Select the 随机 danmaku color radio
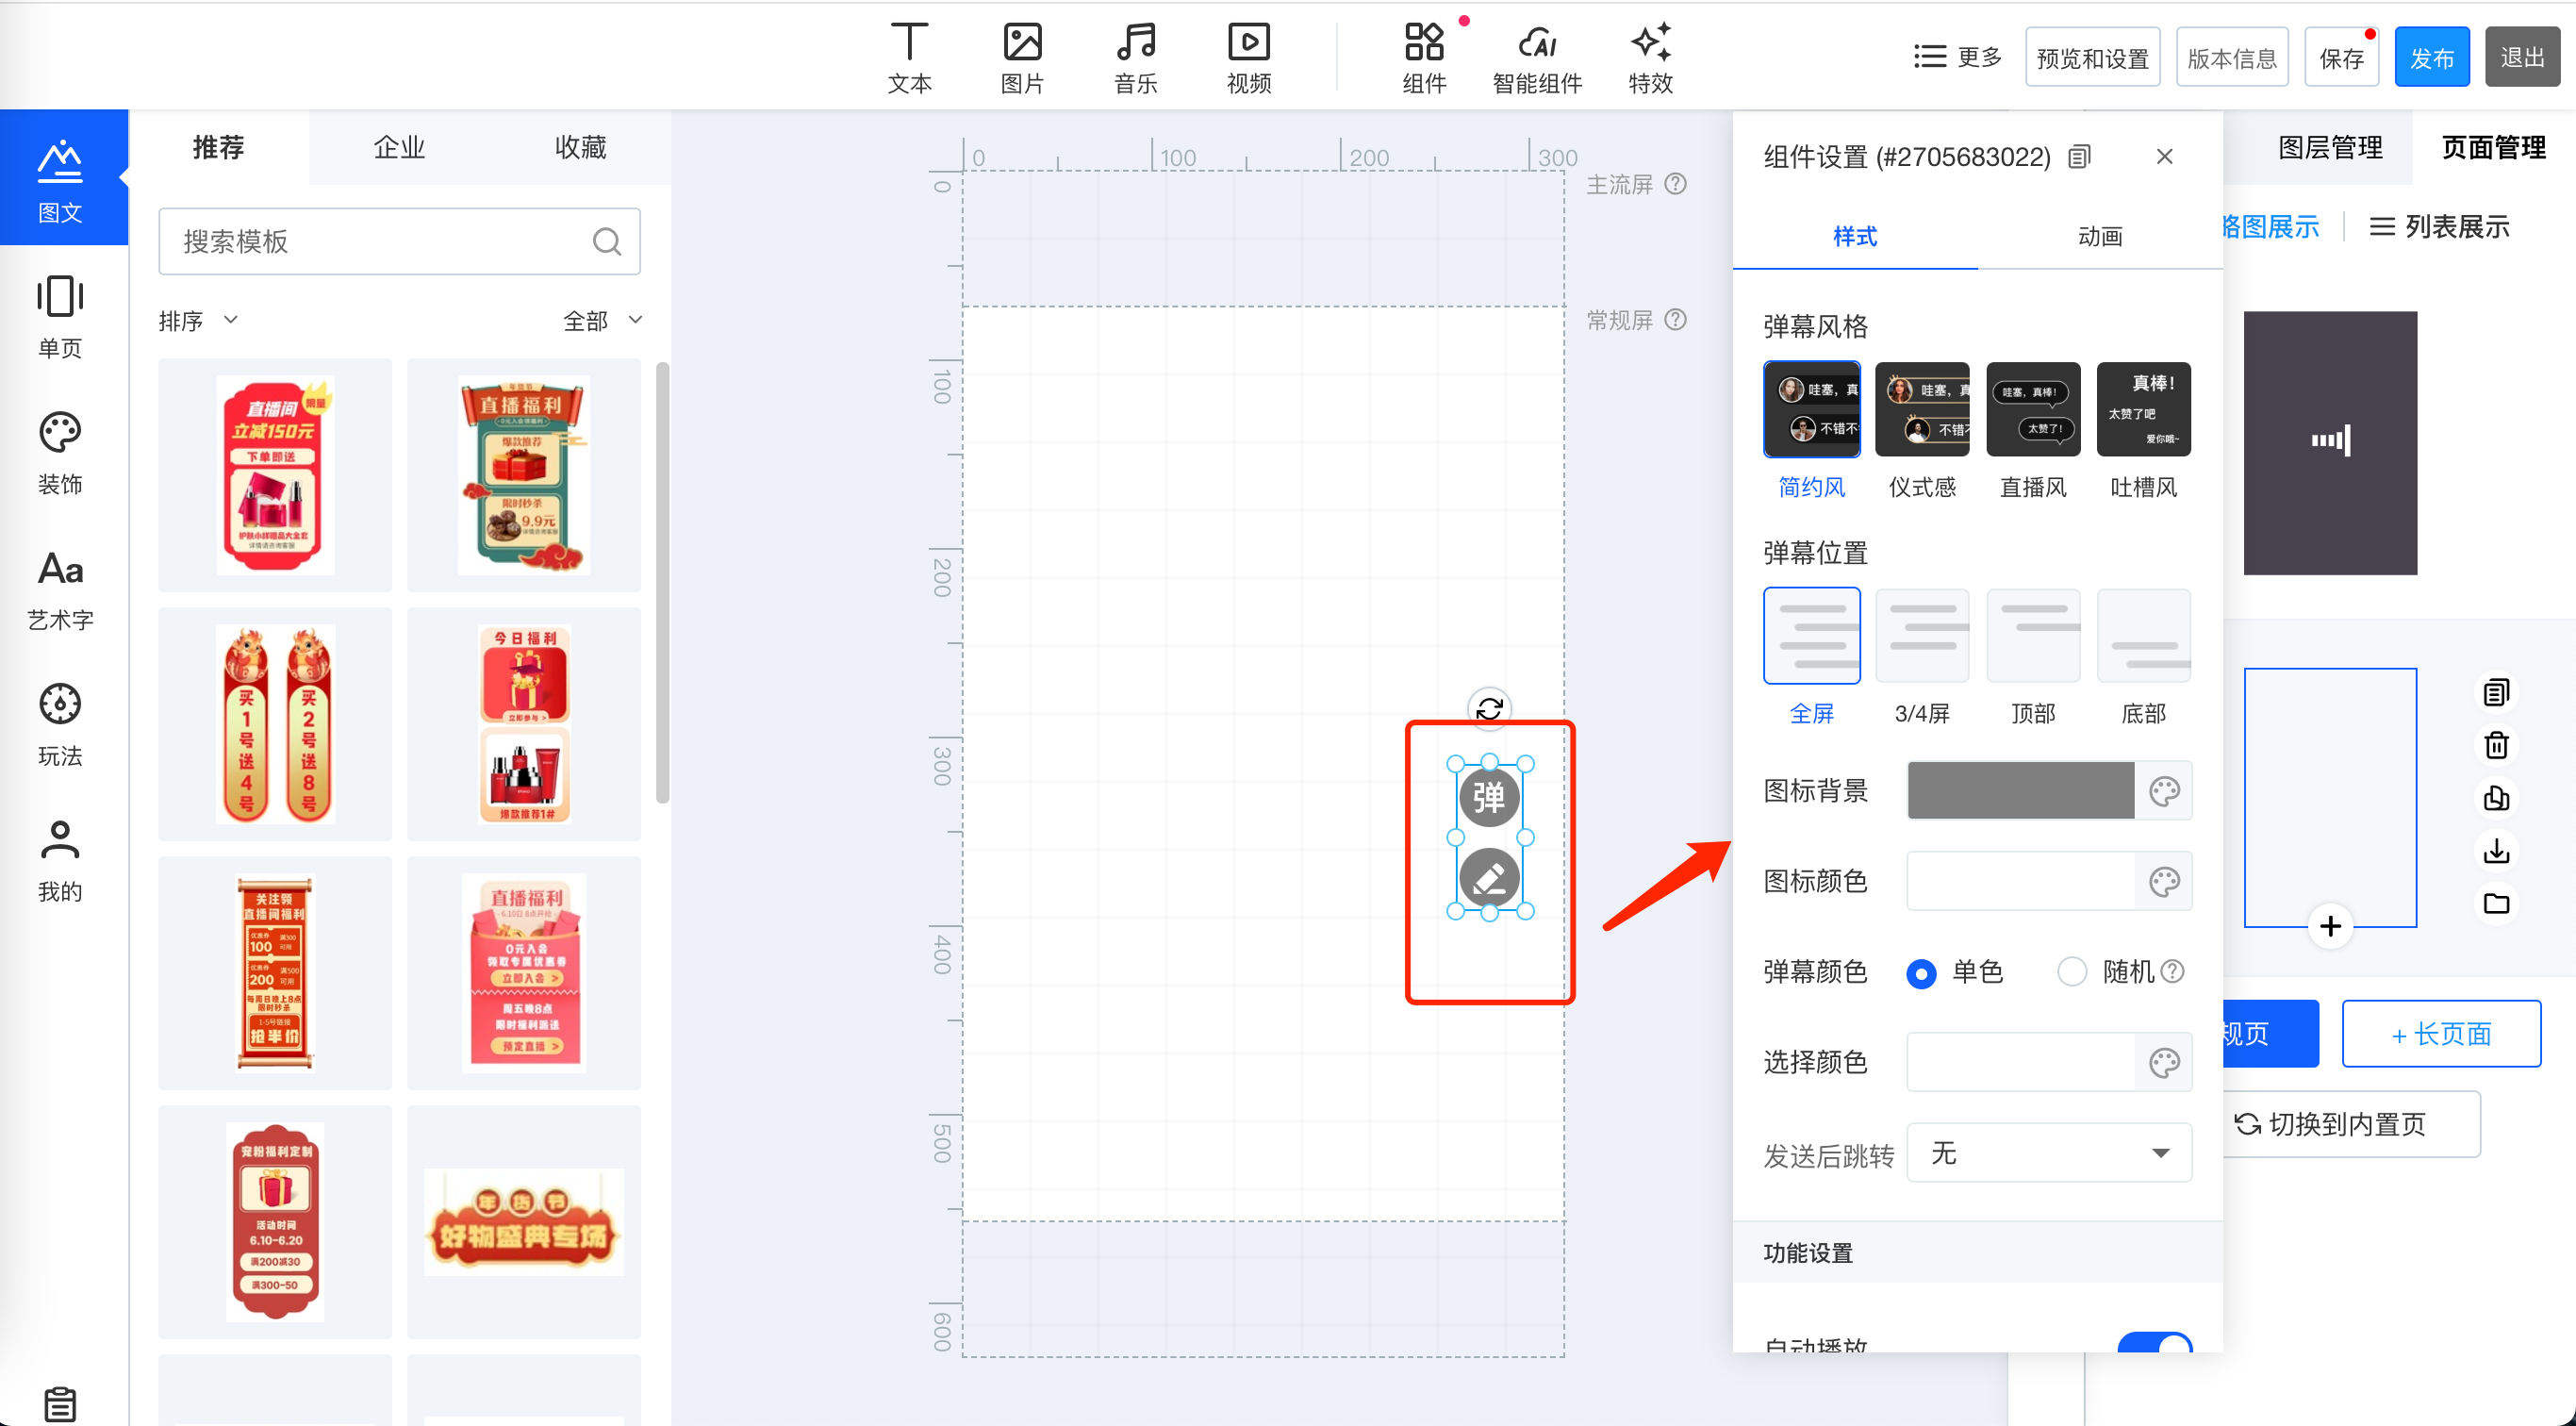The width and height of the screenshot is (2576, 1426). pos(2072,971)
